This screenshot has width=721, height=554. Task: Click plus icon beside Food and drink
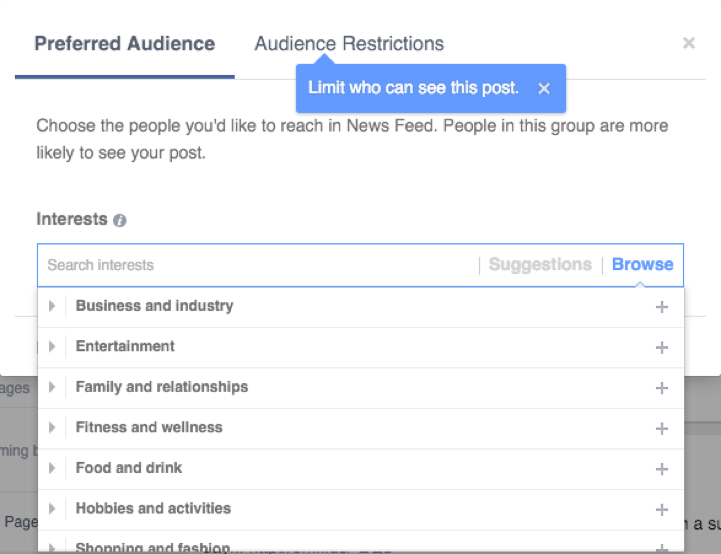coord(661,469)
